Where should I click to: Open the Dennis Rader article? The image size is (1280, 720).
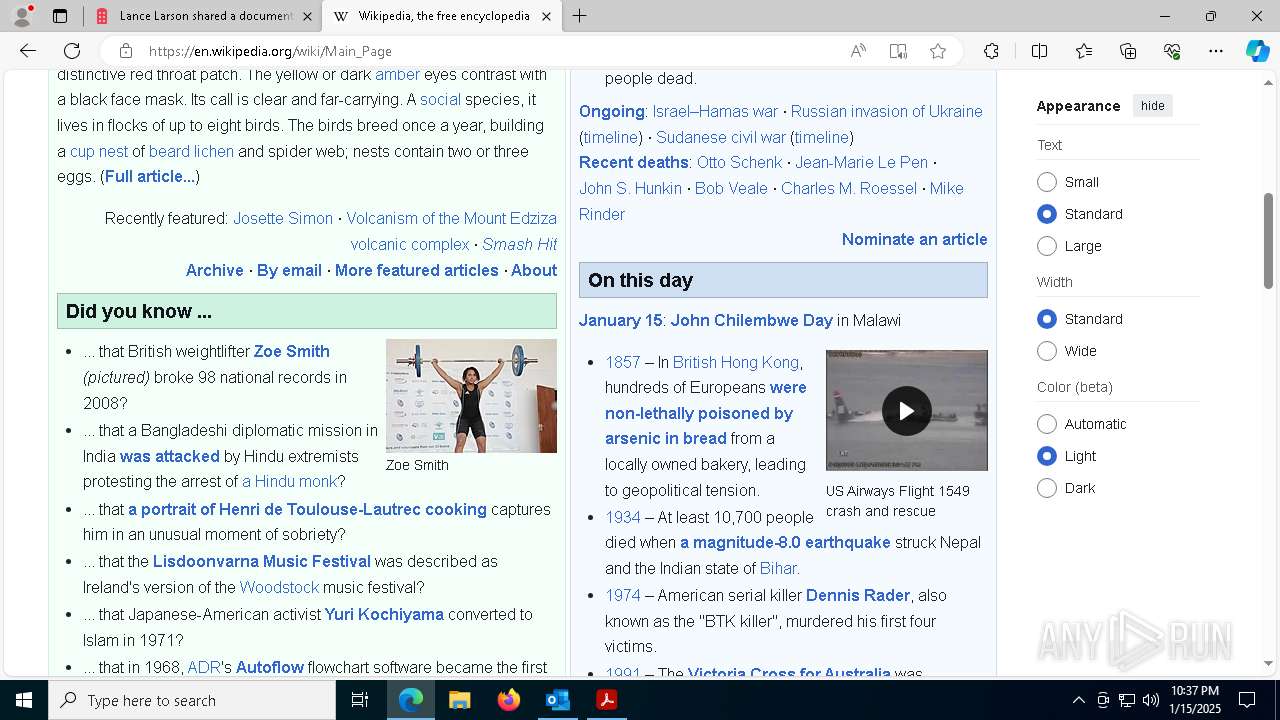[x=858, y=595]
